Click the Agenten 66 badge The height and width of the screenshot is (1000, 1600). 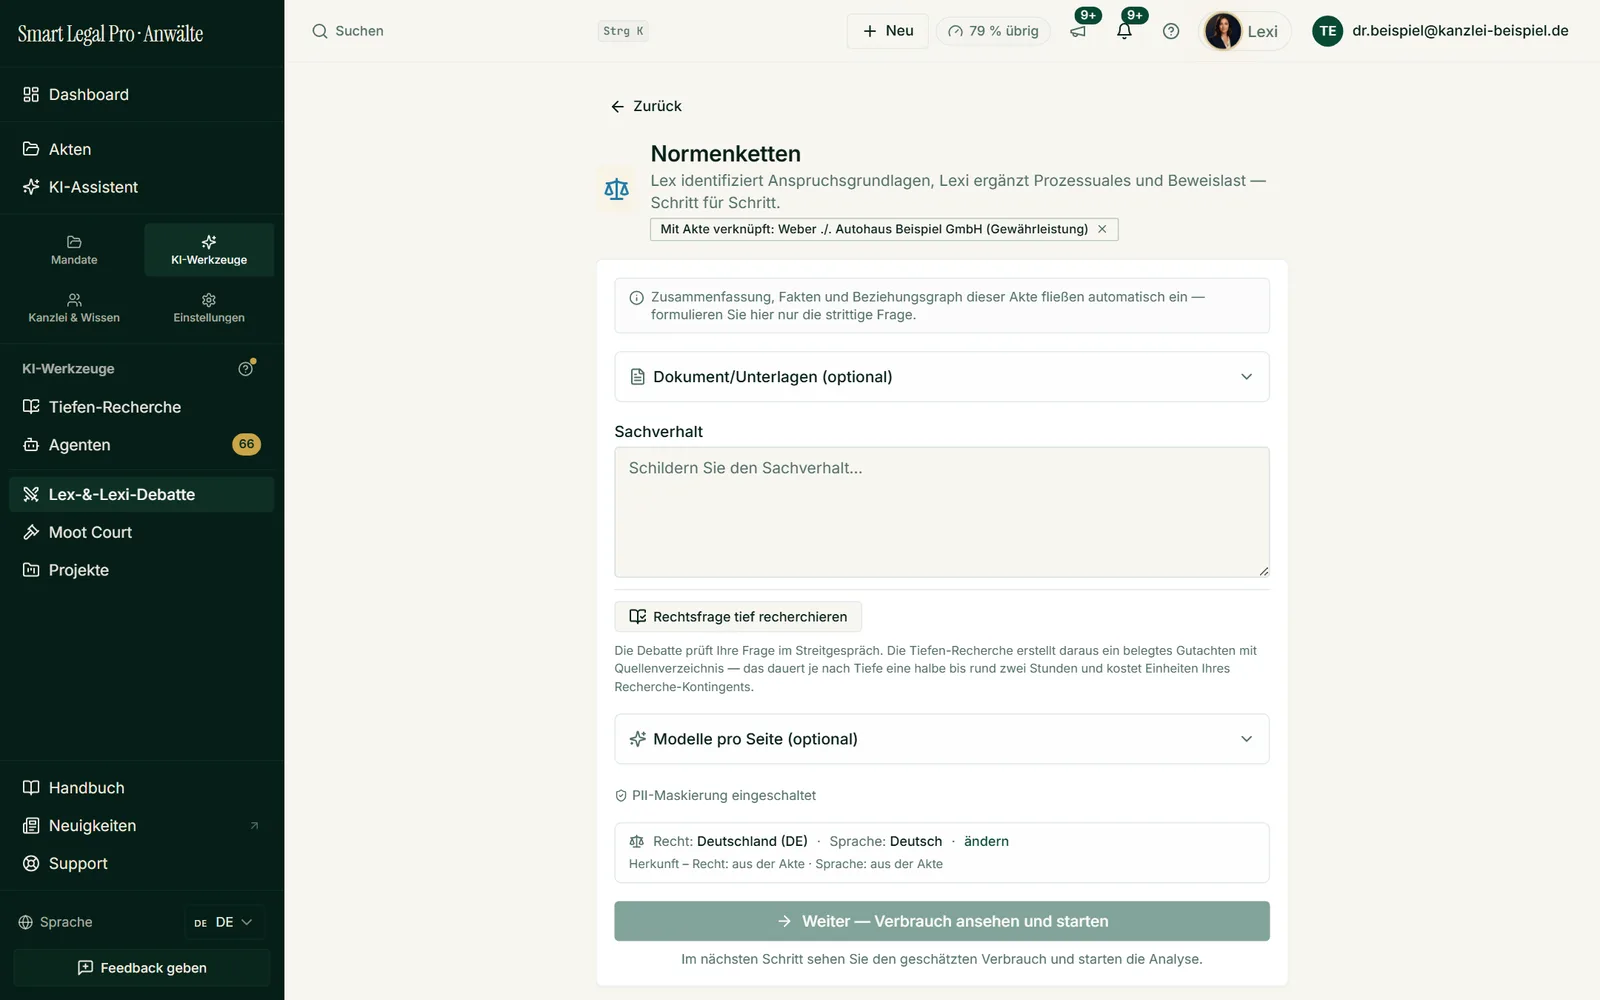coord(246,444)
